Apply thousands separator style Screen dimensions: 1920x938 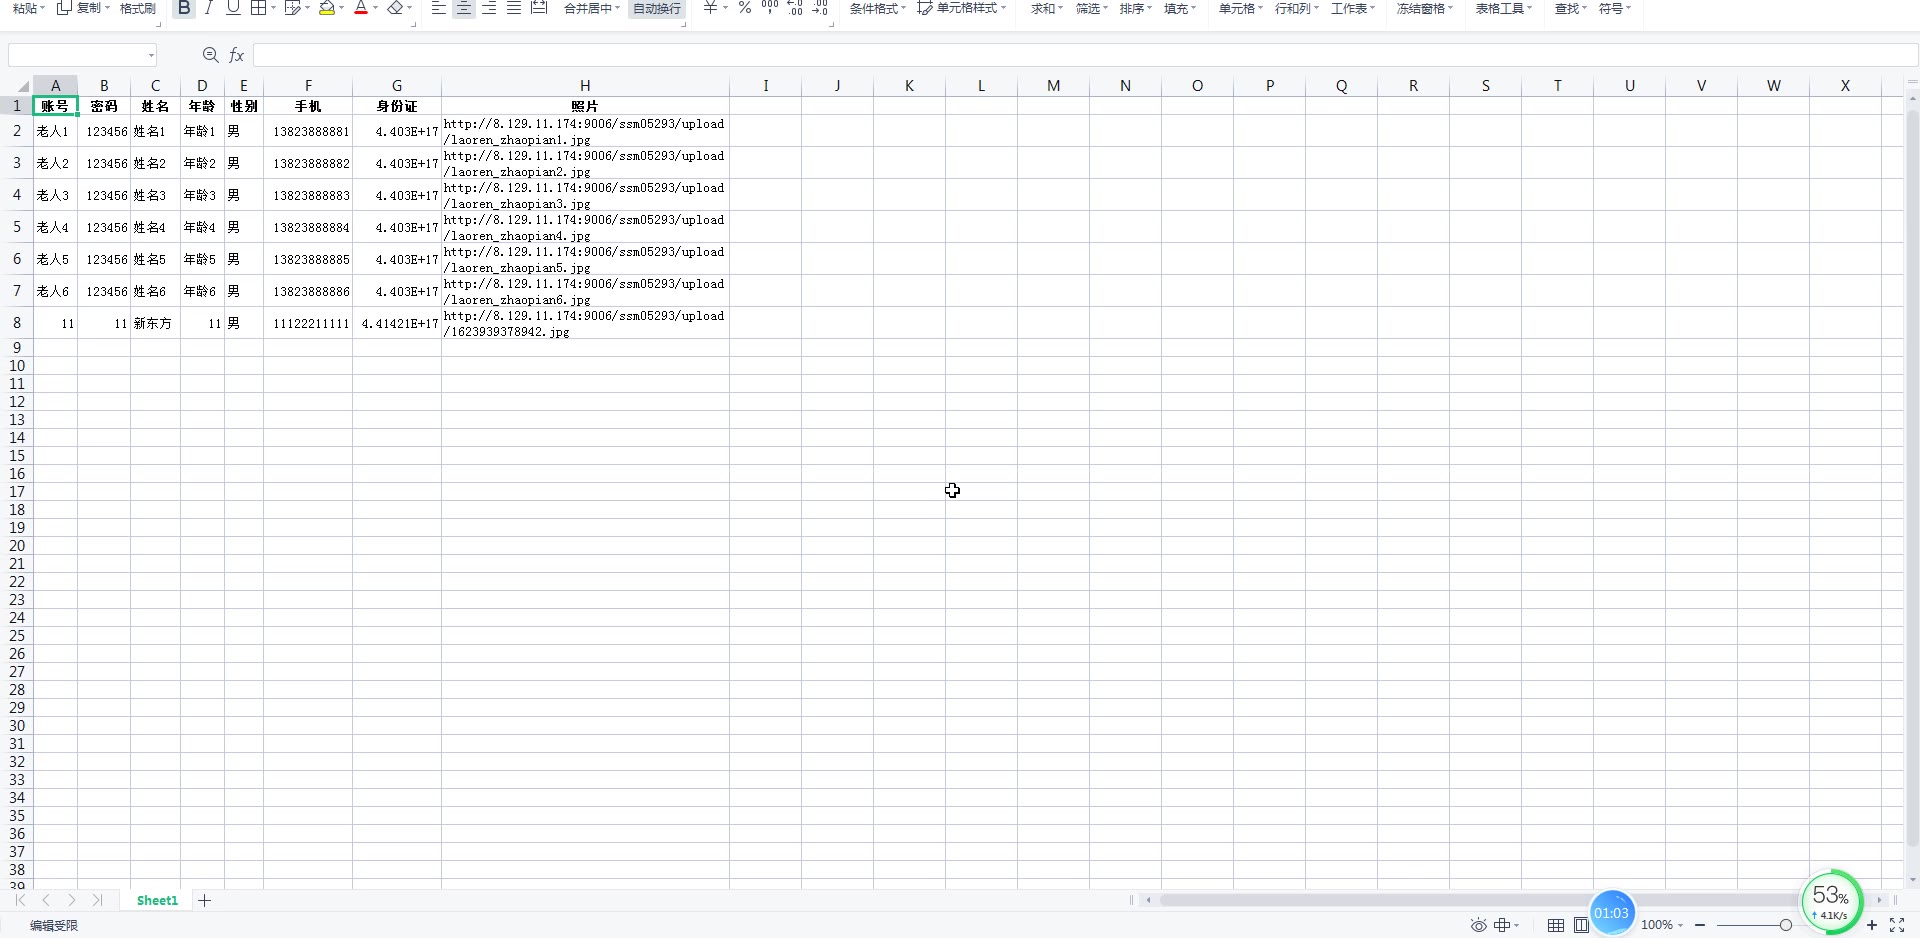770,8
